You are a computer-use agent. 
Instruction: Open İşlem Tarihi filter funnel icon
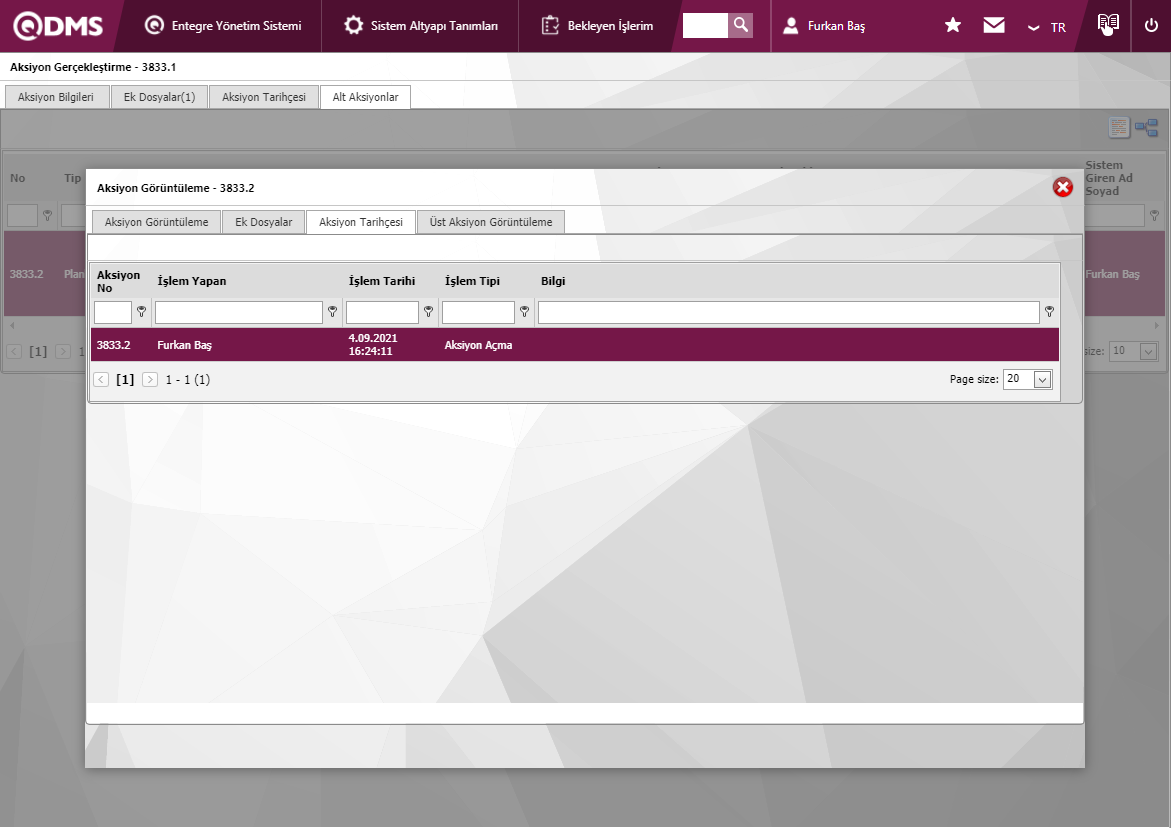pyautogui.click(x=428, y=311)
